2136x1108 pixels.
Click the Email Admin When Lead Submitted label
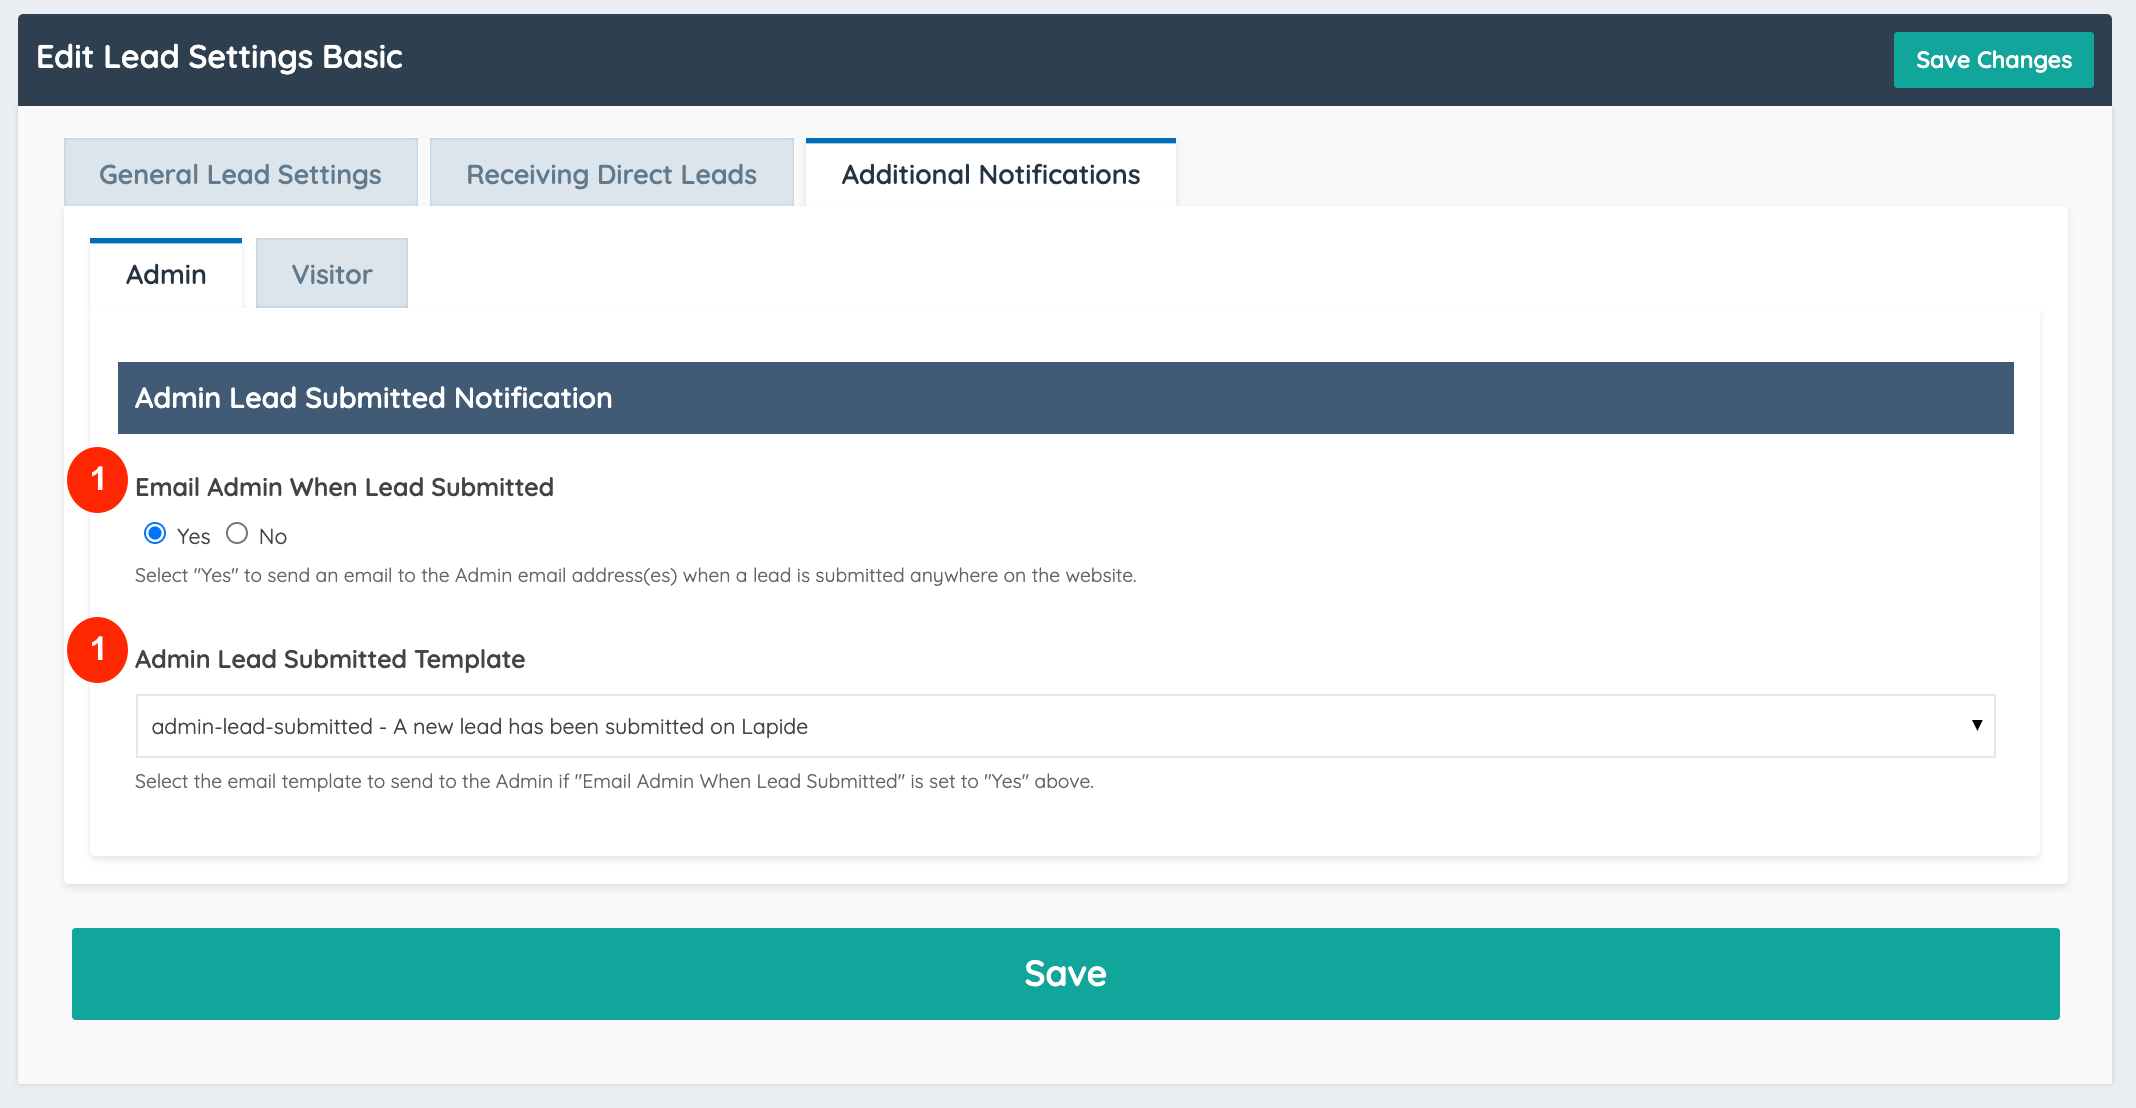344,487
